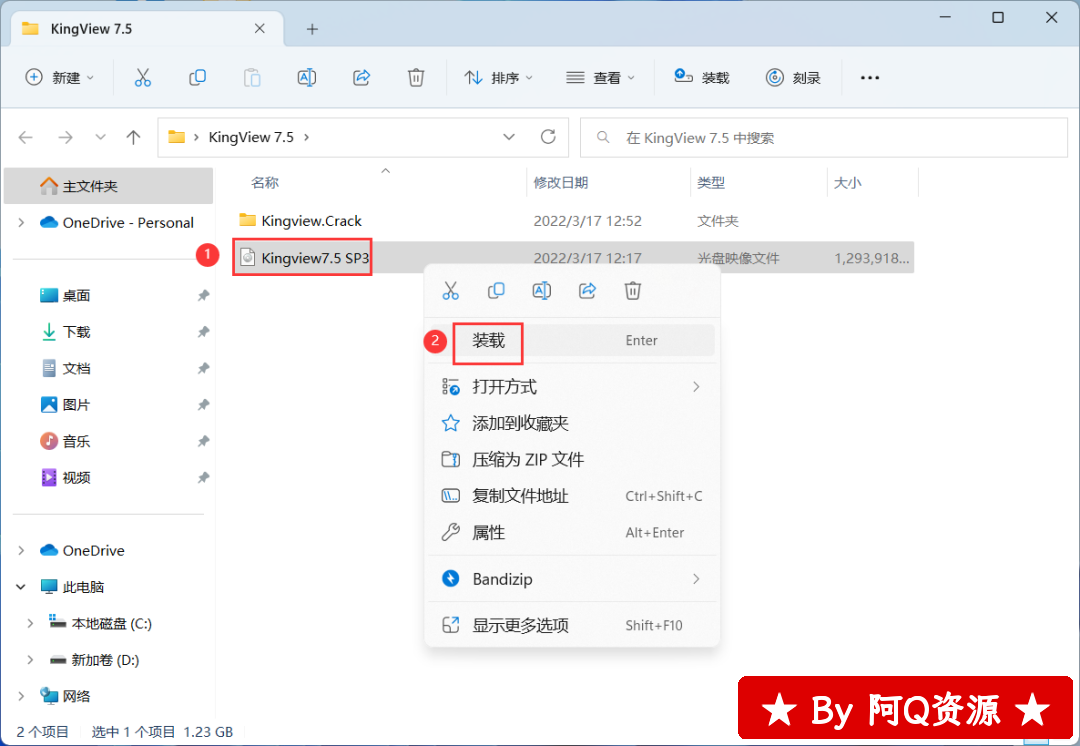Choose 属性 (Properties) from the context menu

(x=572, y=532)
